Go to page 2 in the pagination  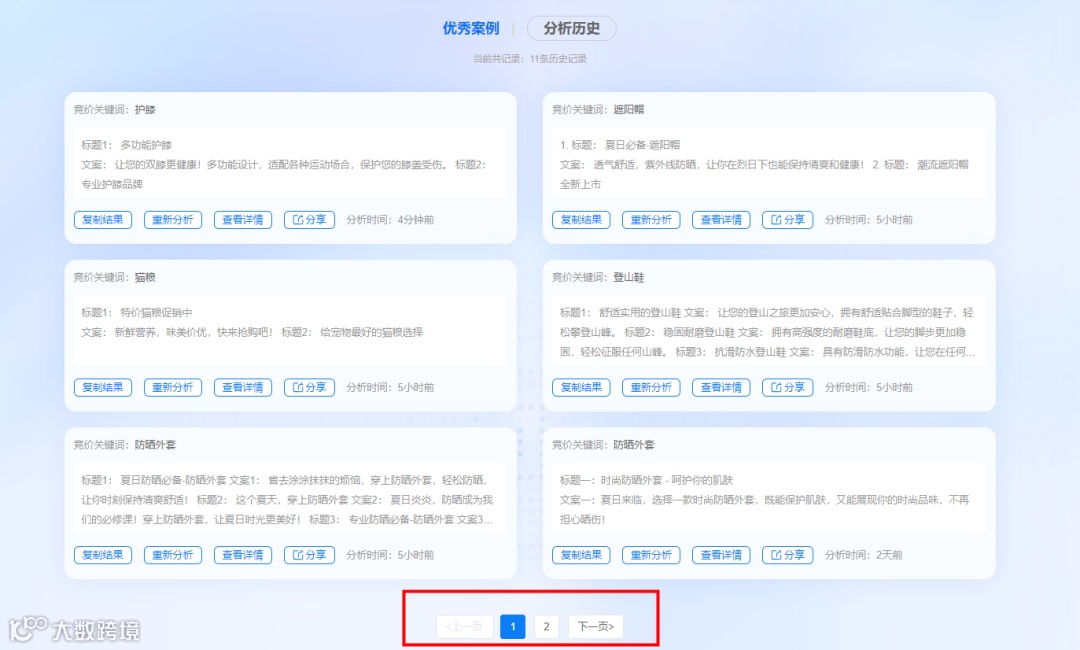546,626
